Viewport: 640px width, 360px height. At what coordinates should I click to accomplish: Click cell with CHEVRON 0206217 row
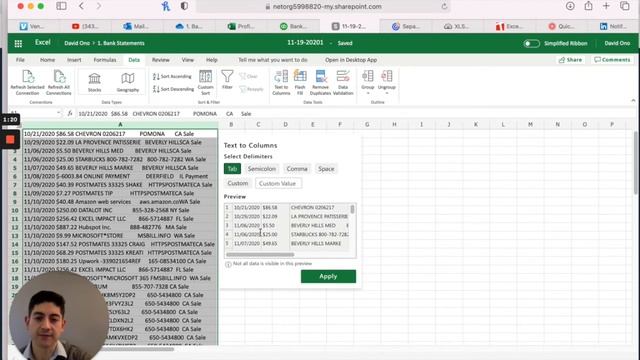click(x=120, y=133)
